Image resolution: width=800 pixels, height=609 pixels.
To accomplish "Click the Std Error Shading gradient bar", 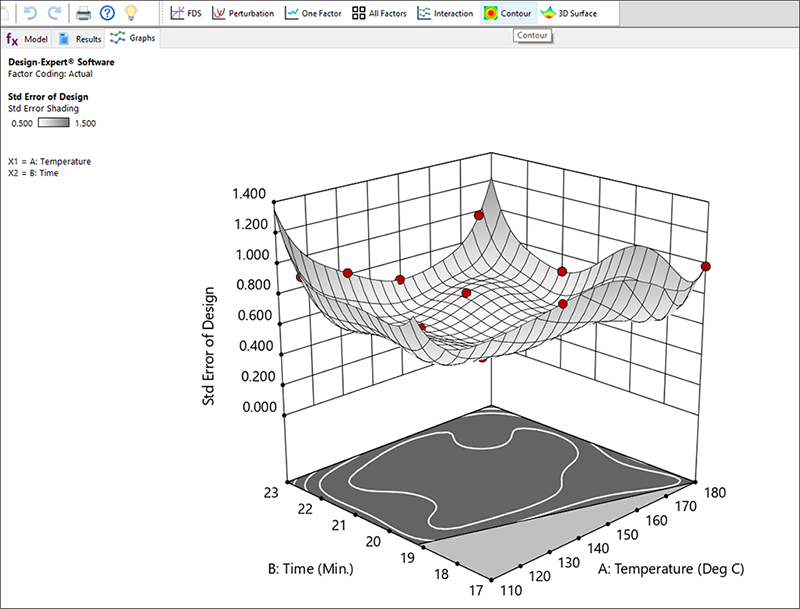I will [x=53, y=122].
